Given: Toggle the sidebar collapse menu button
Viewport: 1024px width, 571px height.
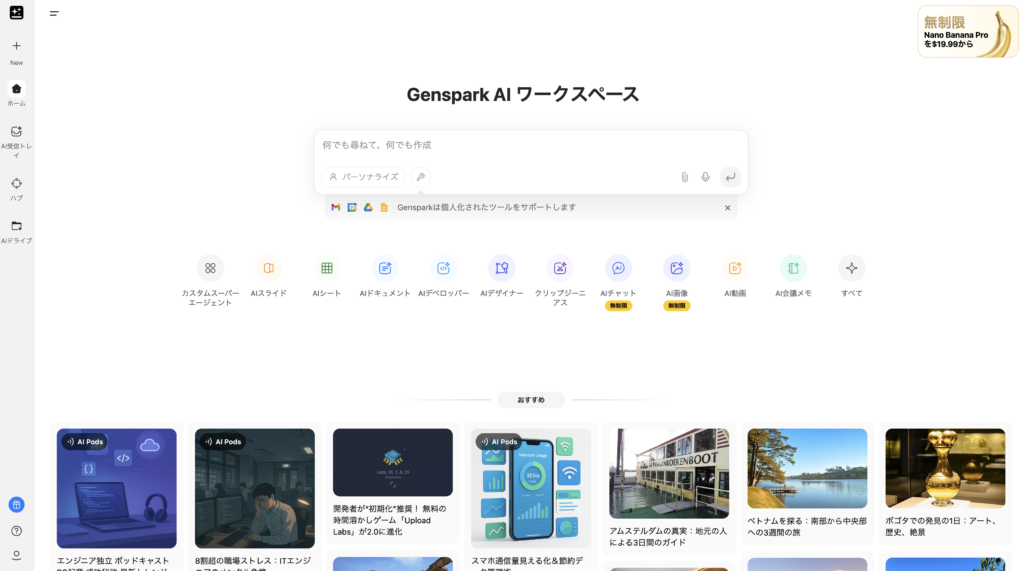Looking at the screenshot, I should click(x=54, y=13).
